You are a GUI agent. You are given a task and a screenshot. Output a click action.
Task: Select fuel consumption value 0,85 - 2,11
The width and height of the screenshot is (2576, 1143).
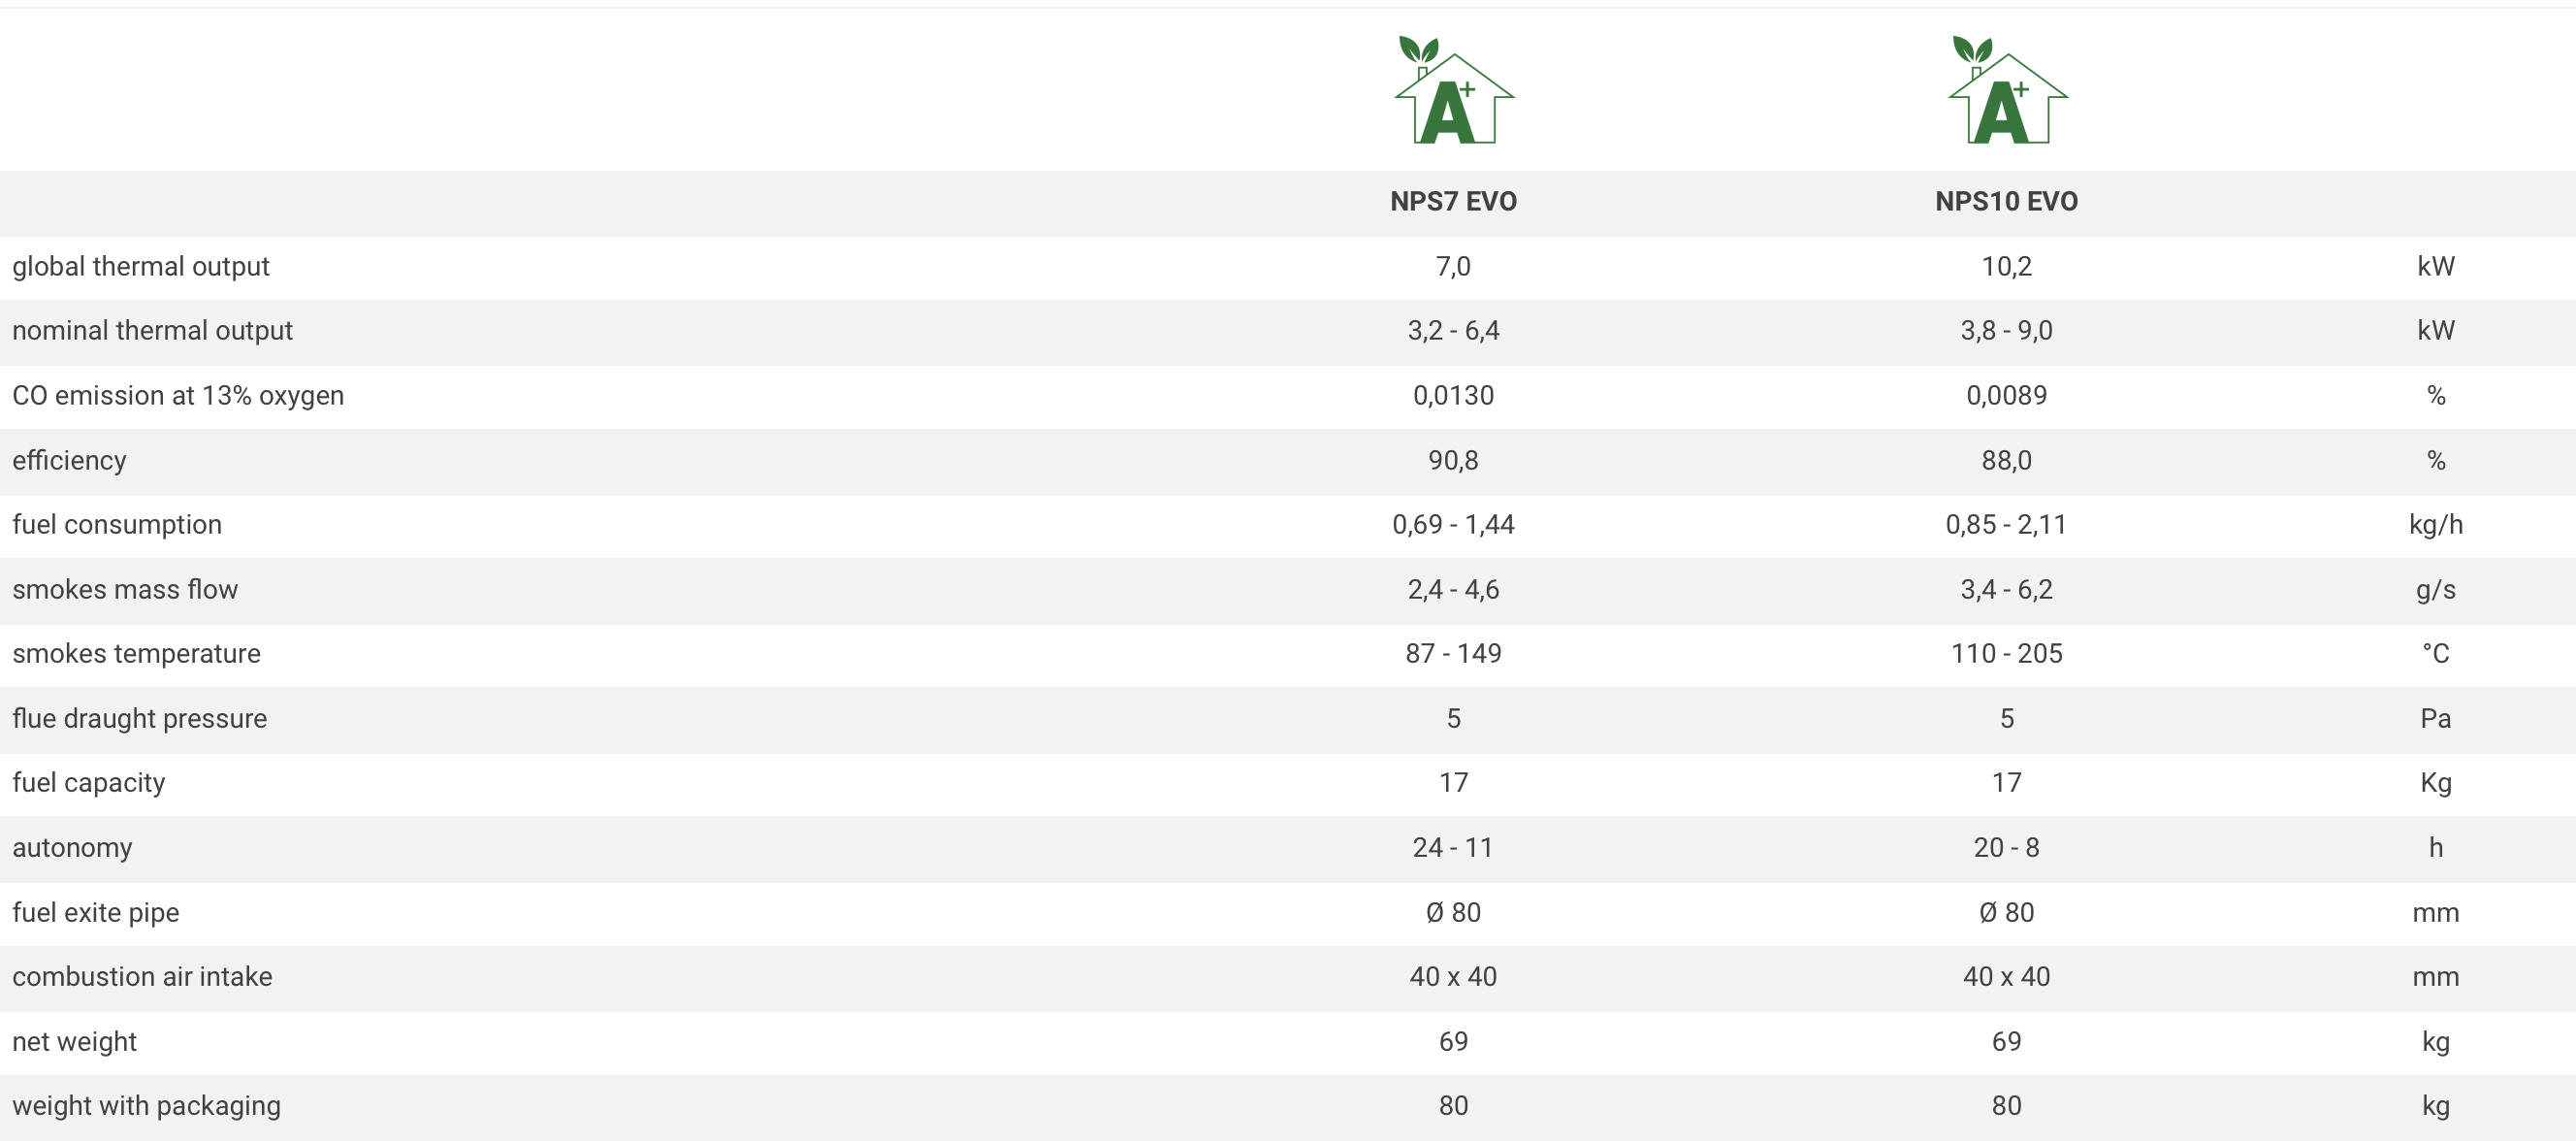2006,525
